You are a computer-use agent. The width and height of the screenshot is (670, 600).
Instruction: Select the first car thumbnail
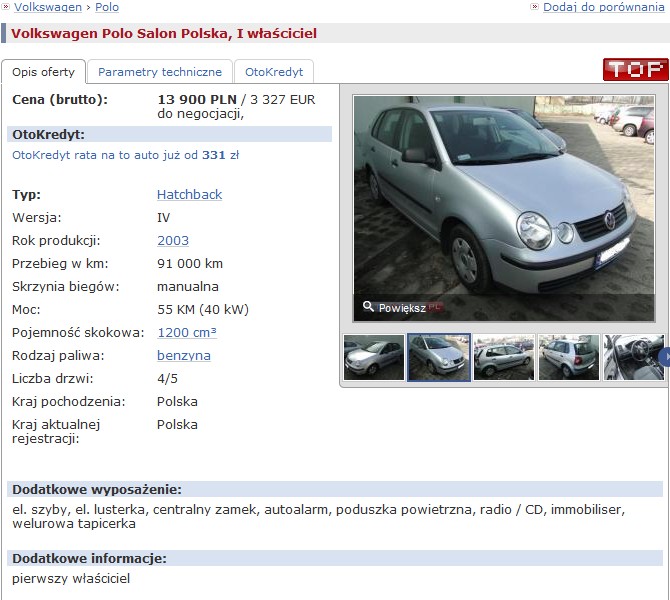click(x=373, y=357)
